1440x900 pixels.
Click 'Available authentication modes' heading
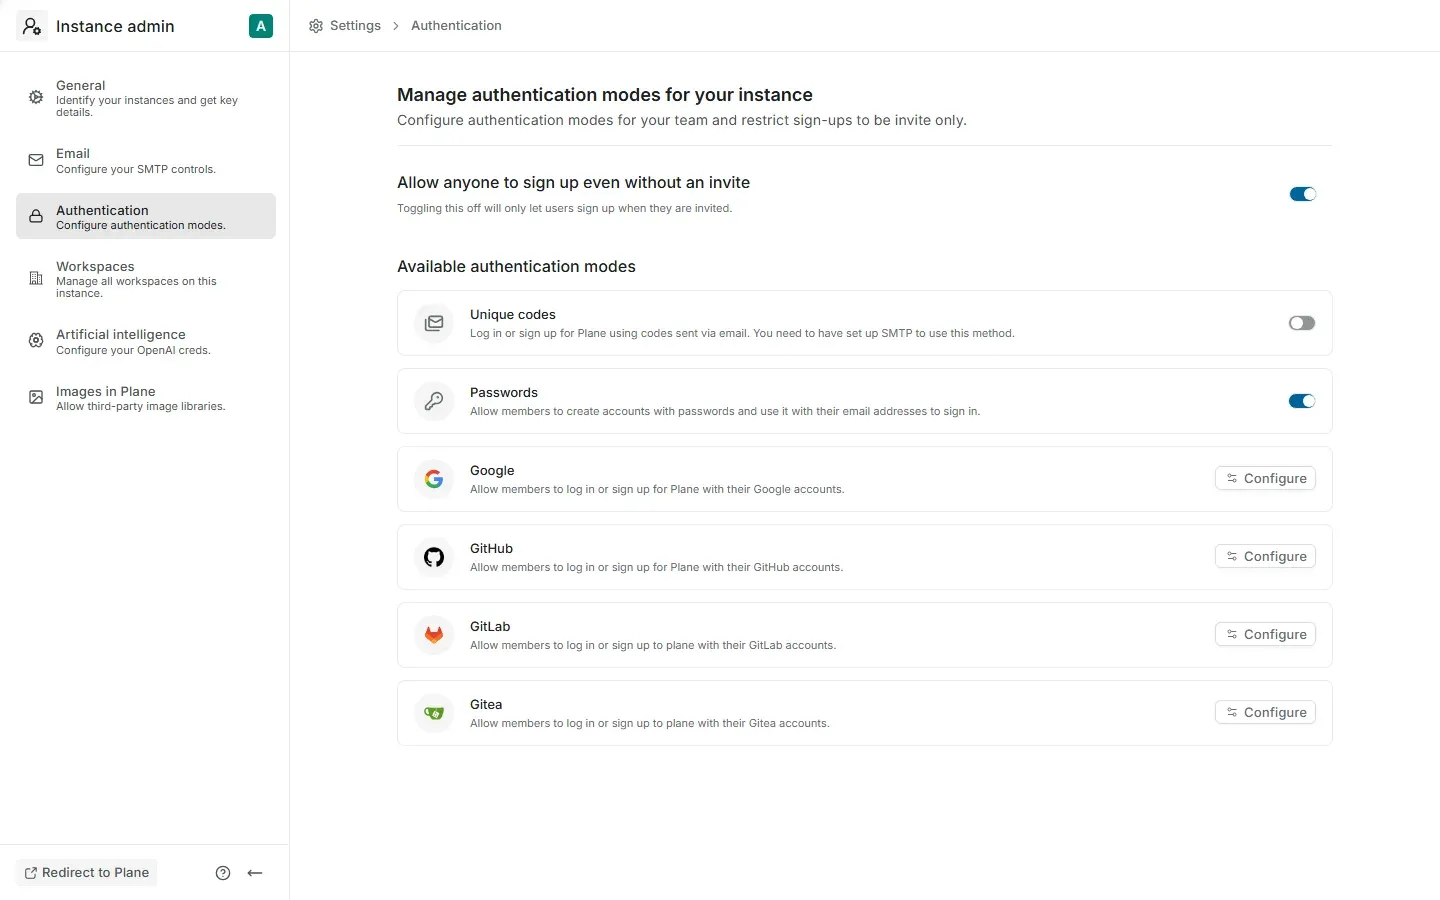click(516, 267)
